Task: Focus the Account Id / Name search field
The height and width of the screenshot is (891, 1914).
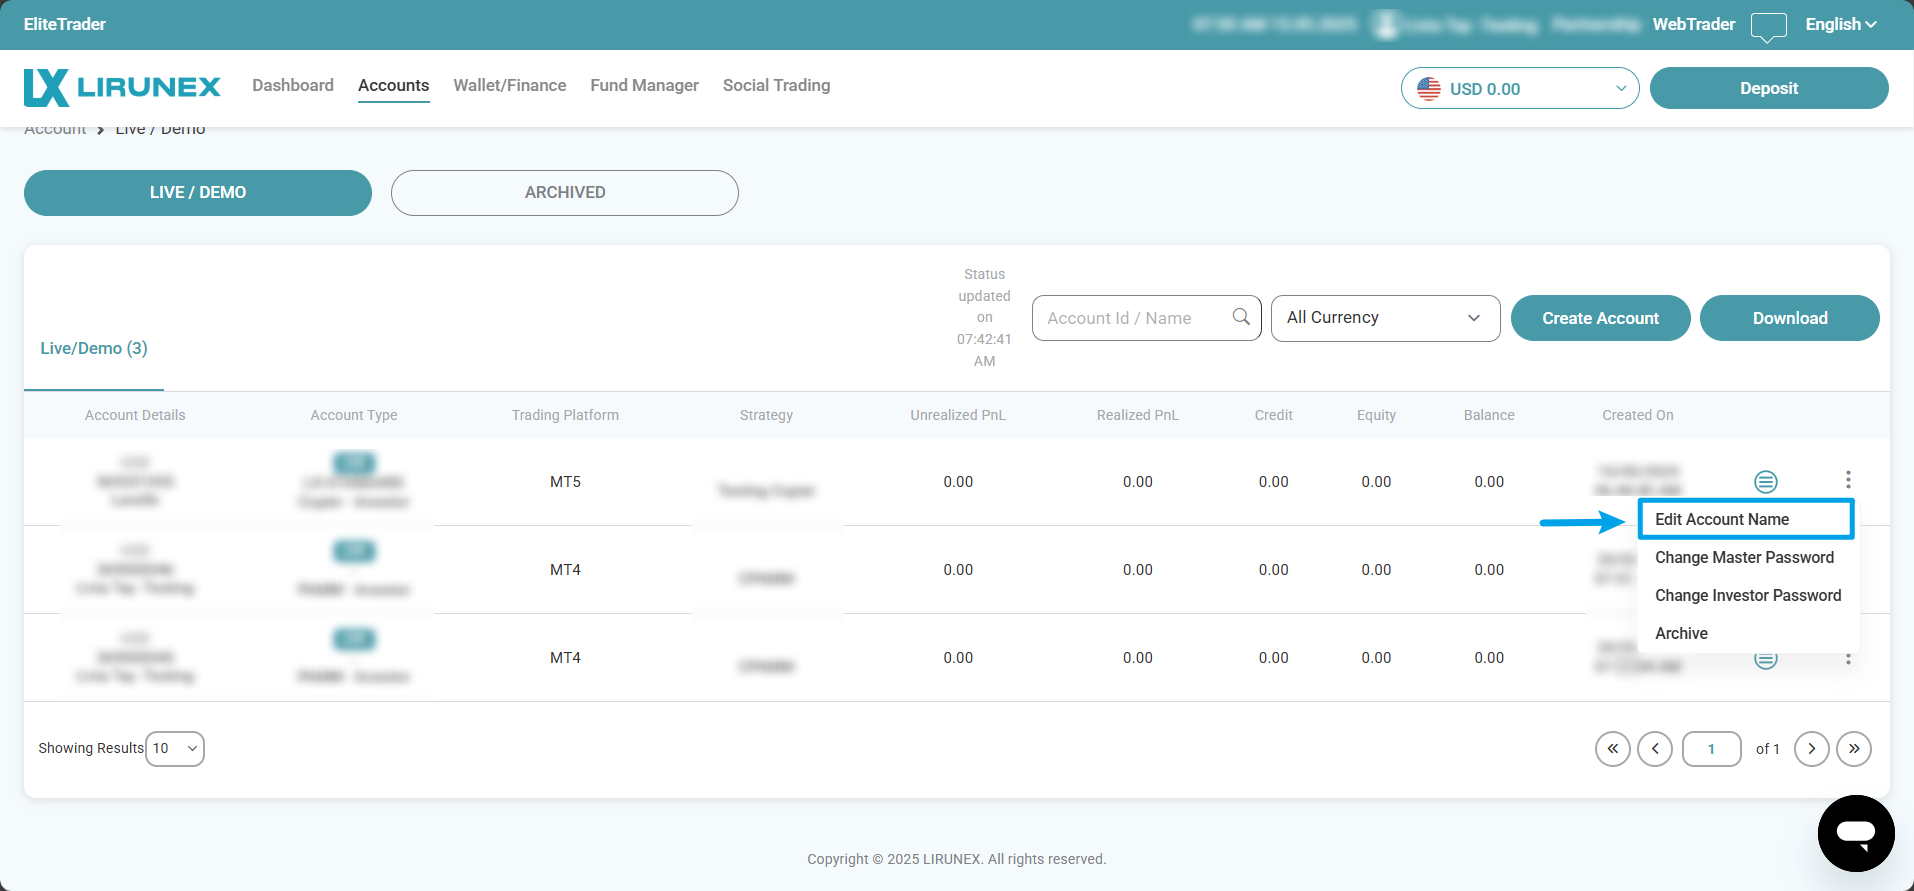Action: 1130,318
